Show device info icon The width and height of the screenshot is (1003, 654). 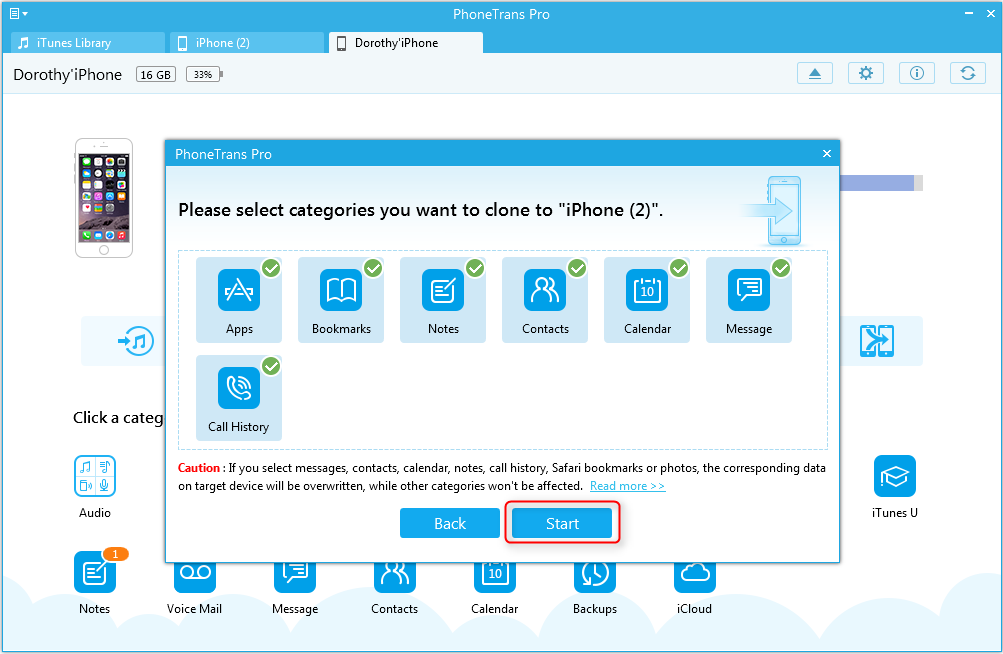(x=916, y=74)
